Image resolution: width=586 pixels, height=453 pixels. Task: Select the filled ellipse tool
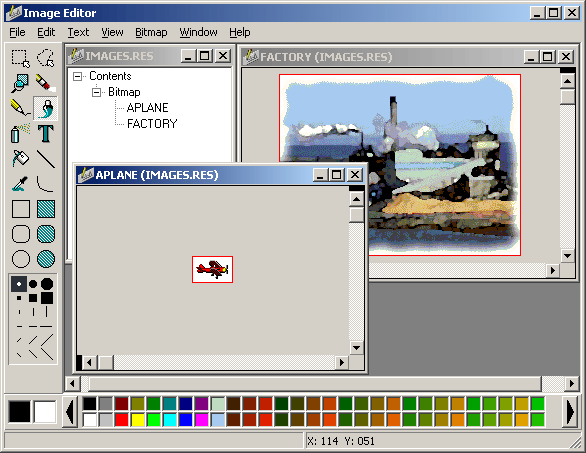click(46, 259)
